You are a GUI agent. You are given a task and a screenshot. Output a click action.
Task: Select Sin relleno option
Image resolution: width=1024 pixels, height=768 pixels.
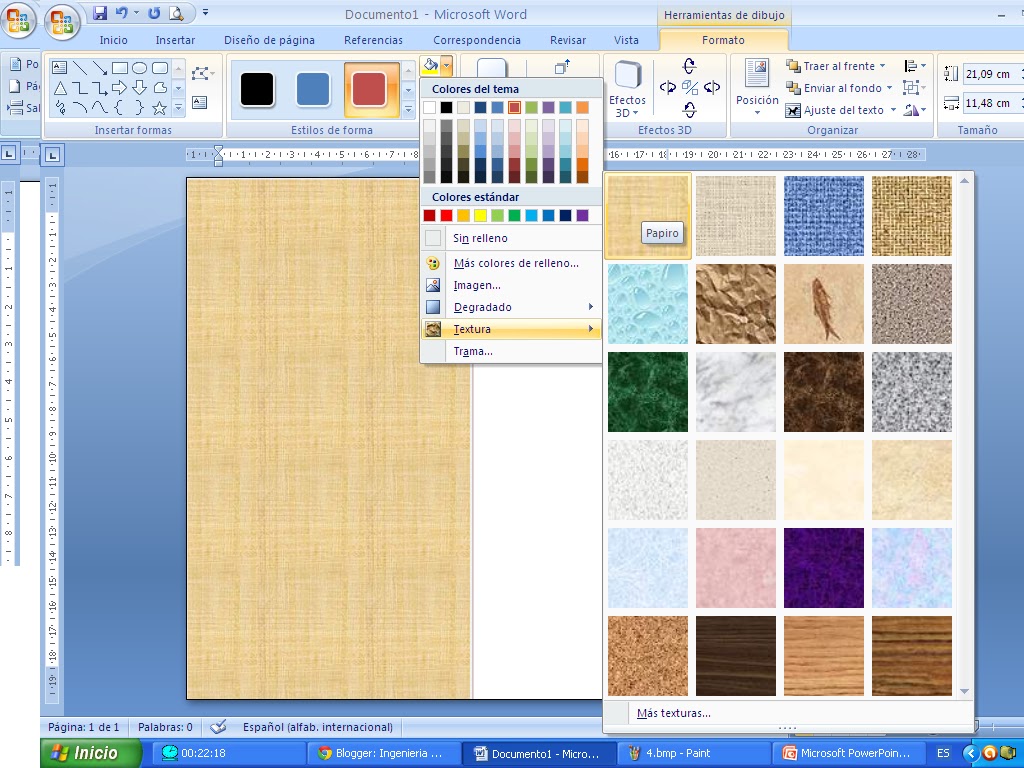click(511, 238)
